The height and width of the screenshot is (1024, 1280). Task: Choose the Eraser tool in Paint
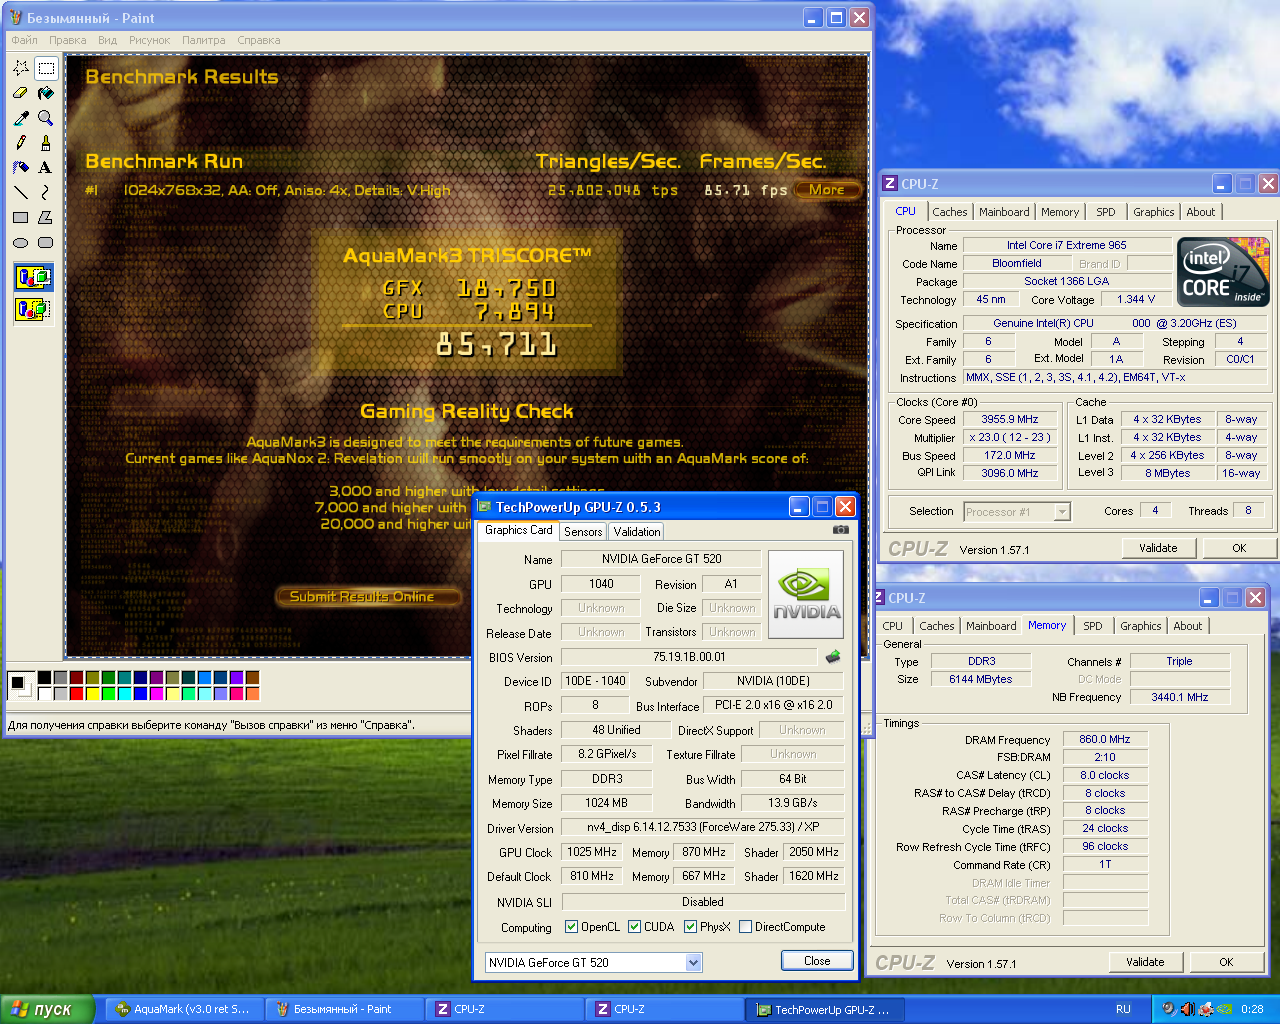click(x=21, y=93)
